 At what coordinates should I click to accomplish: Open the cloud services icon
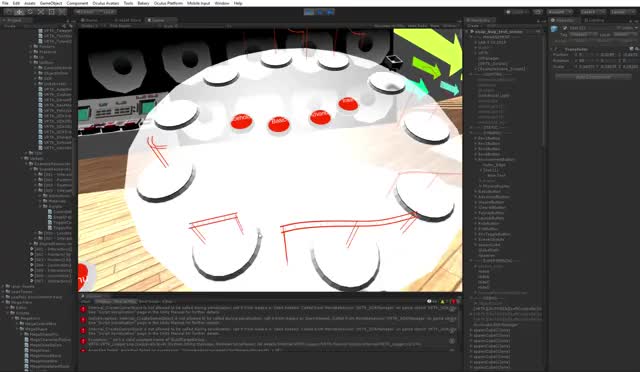538,12
